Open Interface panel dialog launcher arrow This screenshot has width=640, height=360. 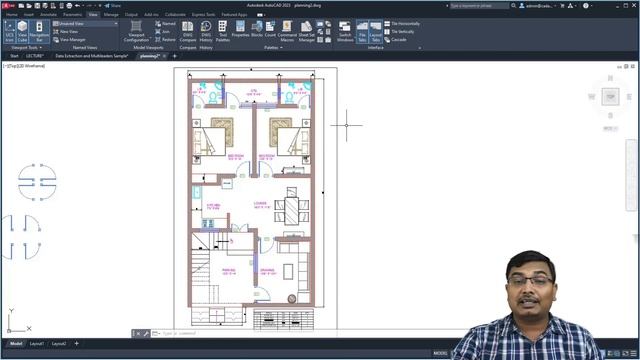click(x=420, y=48)
